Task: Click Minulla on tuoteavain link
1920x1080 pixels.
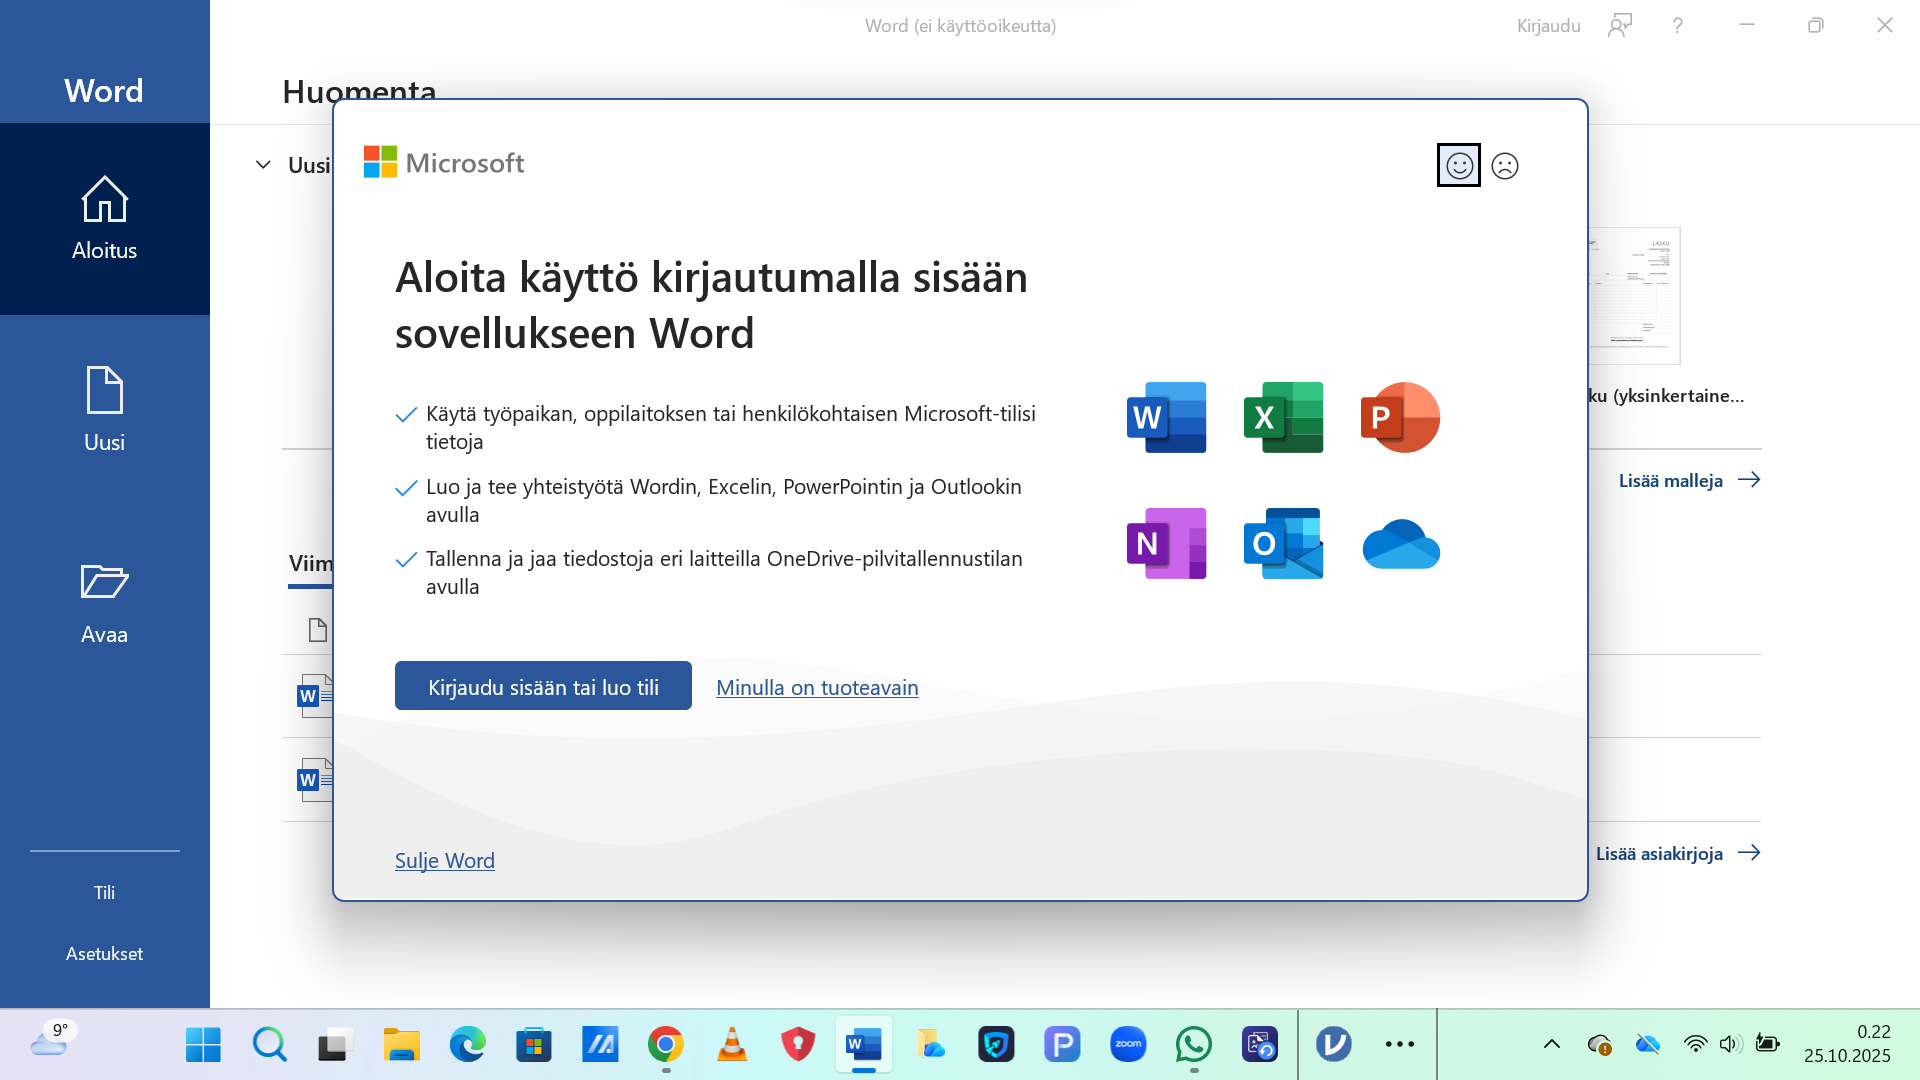Action: [x=817, y=687]
